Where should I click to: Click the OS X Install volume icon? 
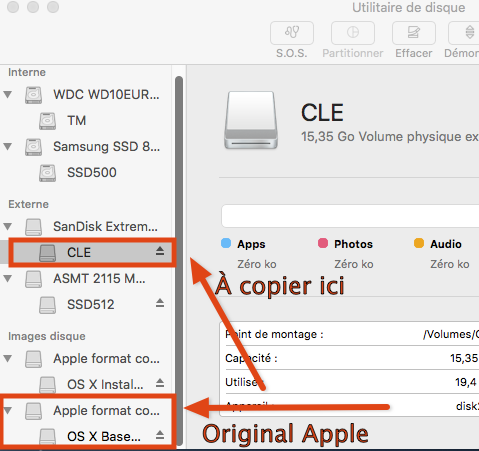click(47, 385)
